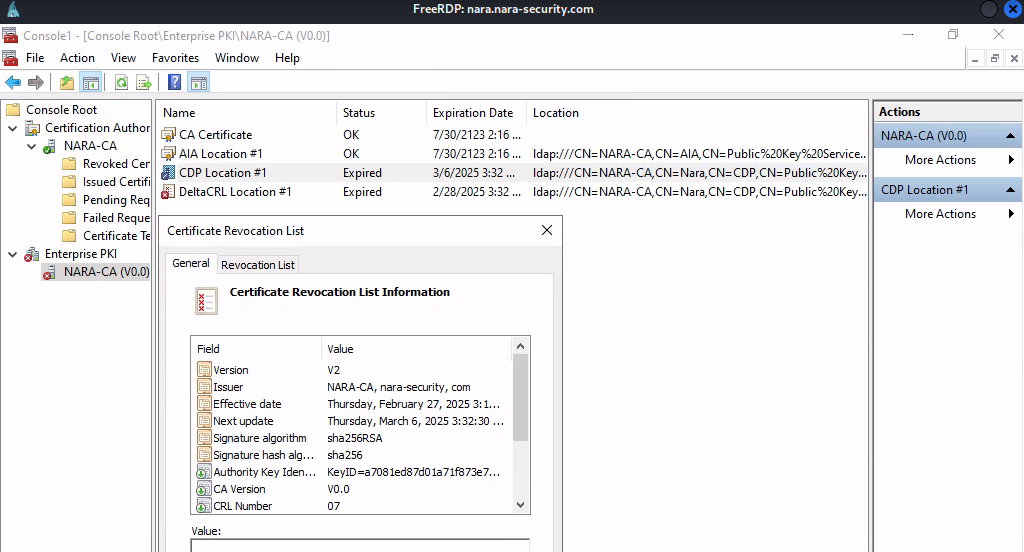The image size is (1024, 552).
Task: Click the Export List toolbar icon
Action: coord(144,82)
